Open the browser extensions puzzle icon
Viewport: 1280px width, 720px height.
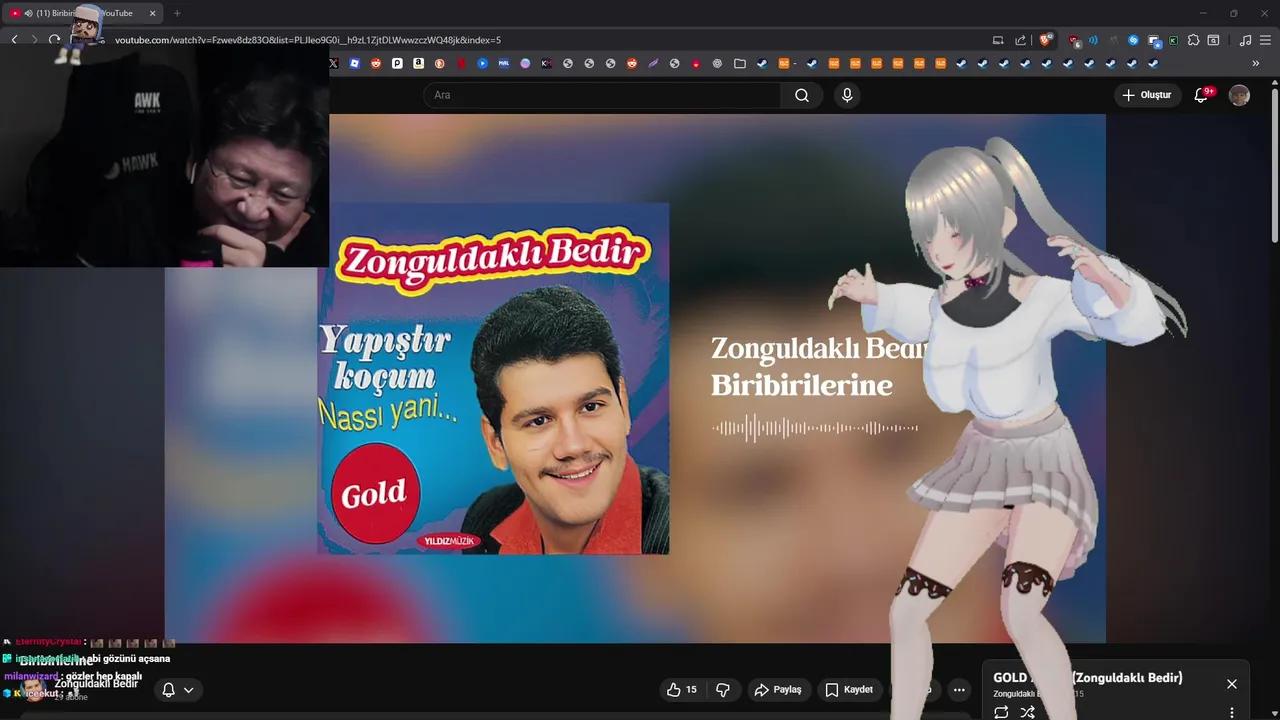(1193, 40)
